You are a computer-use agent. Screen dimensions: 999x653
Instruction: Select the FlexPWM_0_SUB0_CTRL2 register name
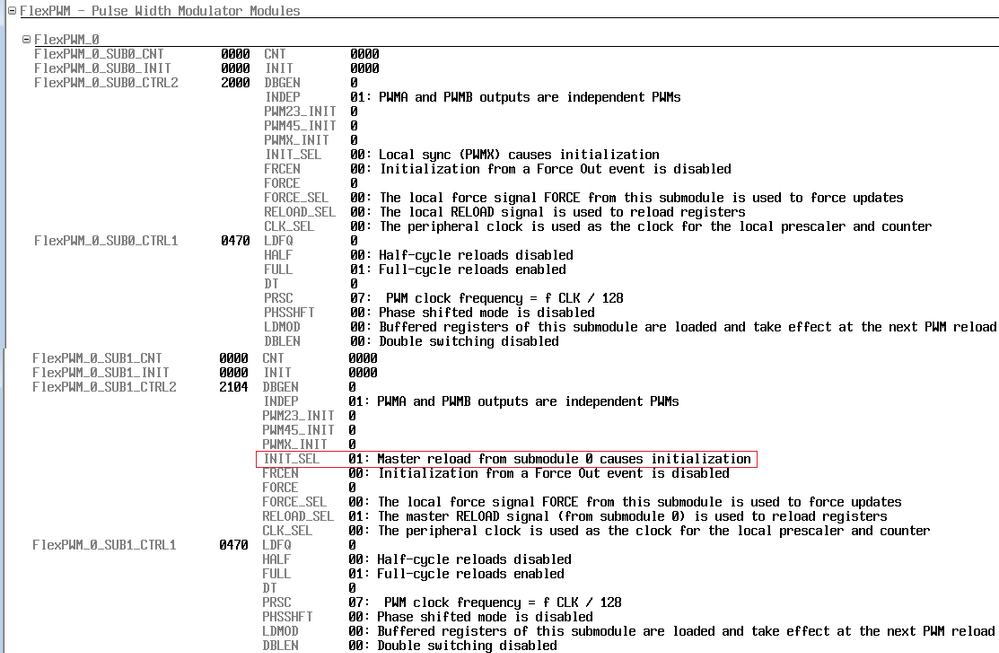point(106,83)
